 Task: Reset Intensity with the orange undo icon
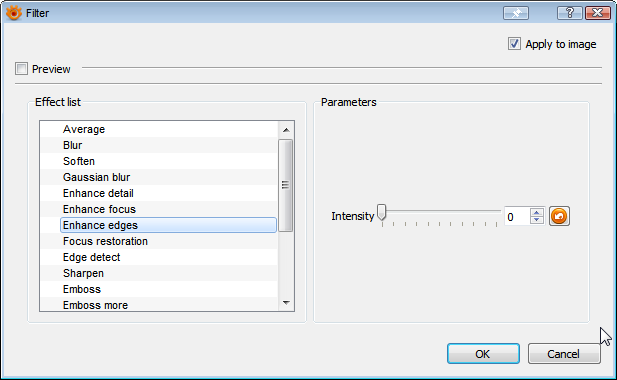click(x=559, y=216)
